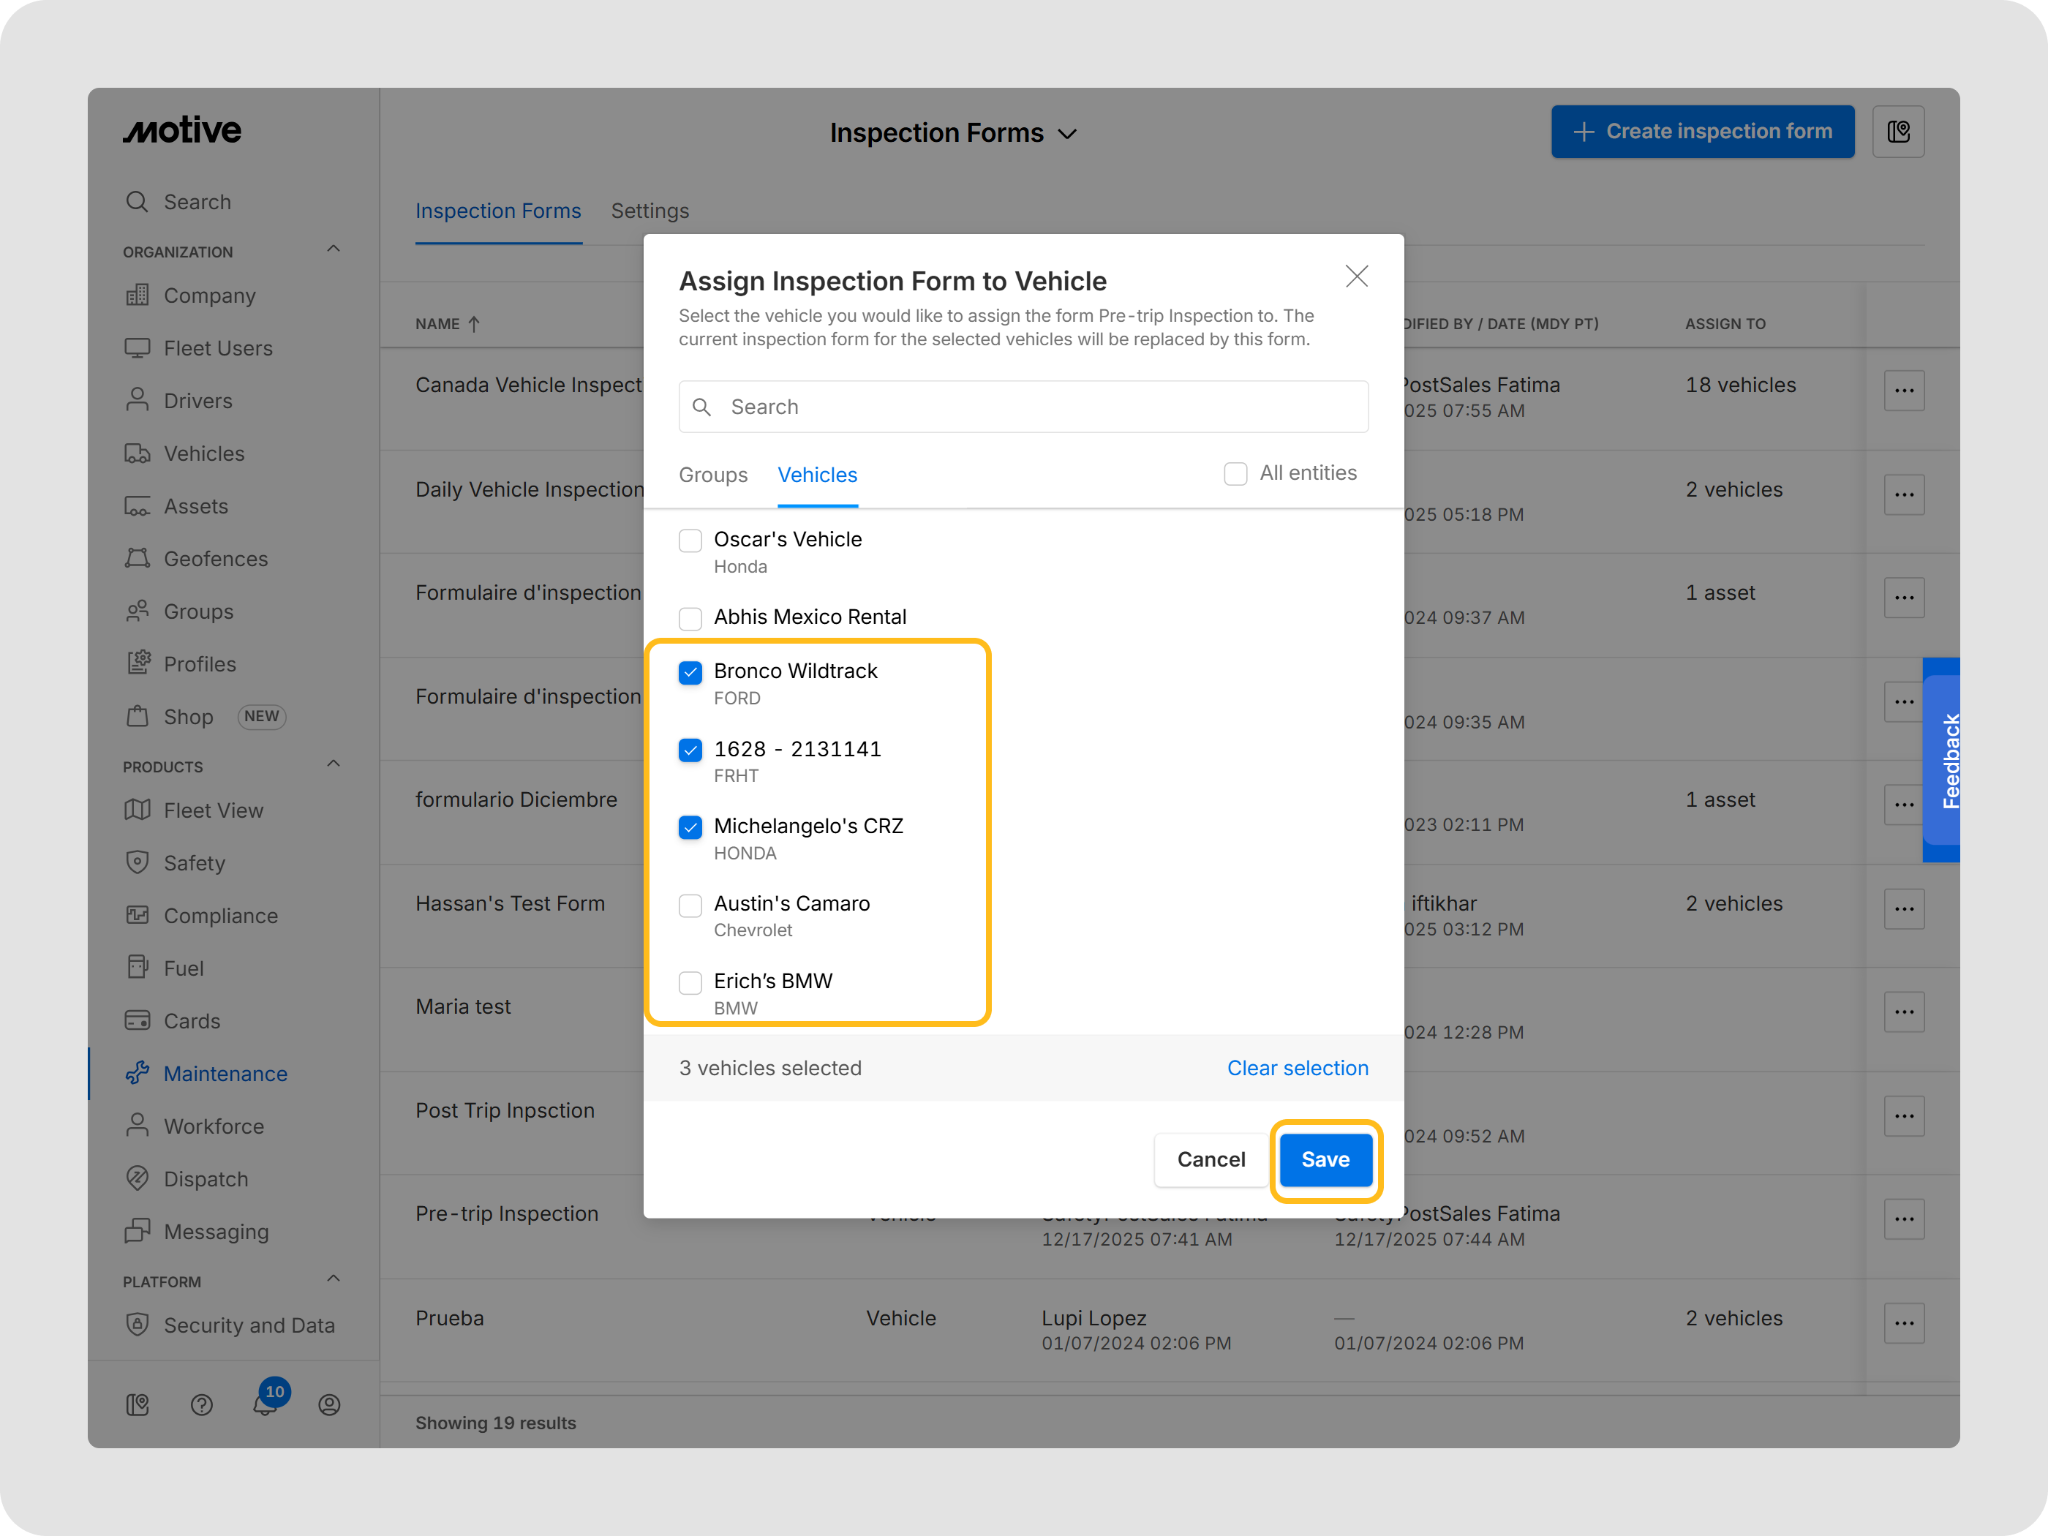
Task: Click the Dispatch icon in sidebar
Action: pyautogui.click(x=137, y=1179)
